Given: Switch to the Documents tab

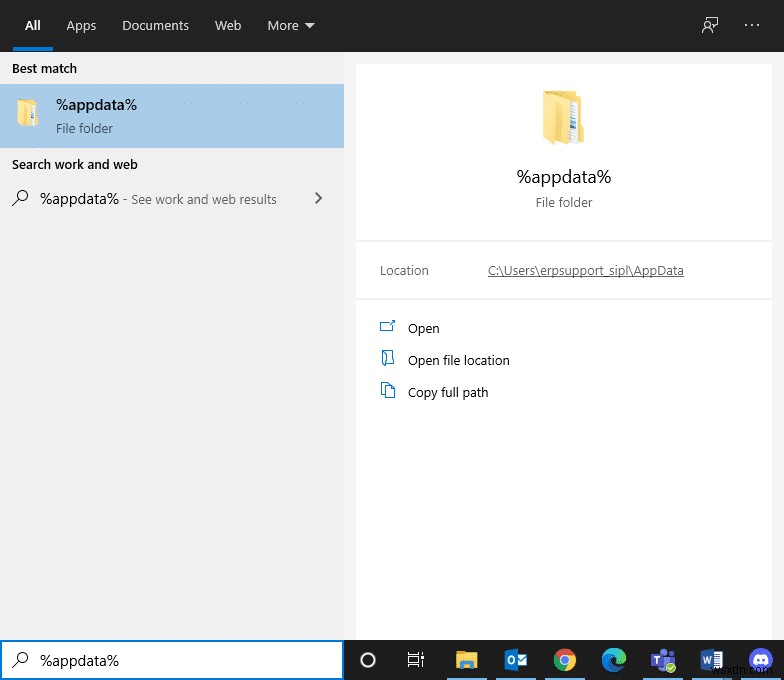Looking at the screenshot, I should (155, 26).
